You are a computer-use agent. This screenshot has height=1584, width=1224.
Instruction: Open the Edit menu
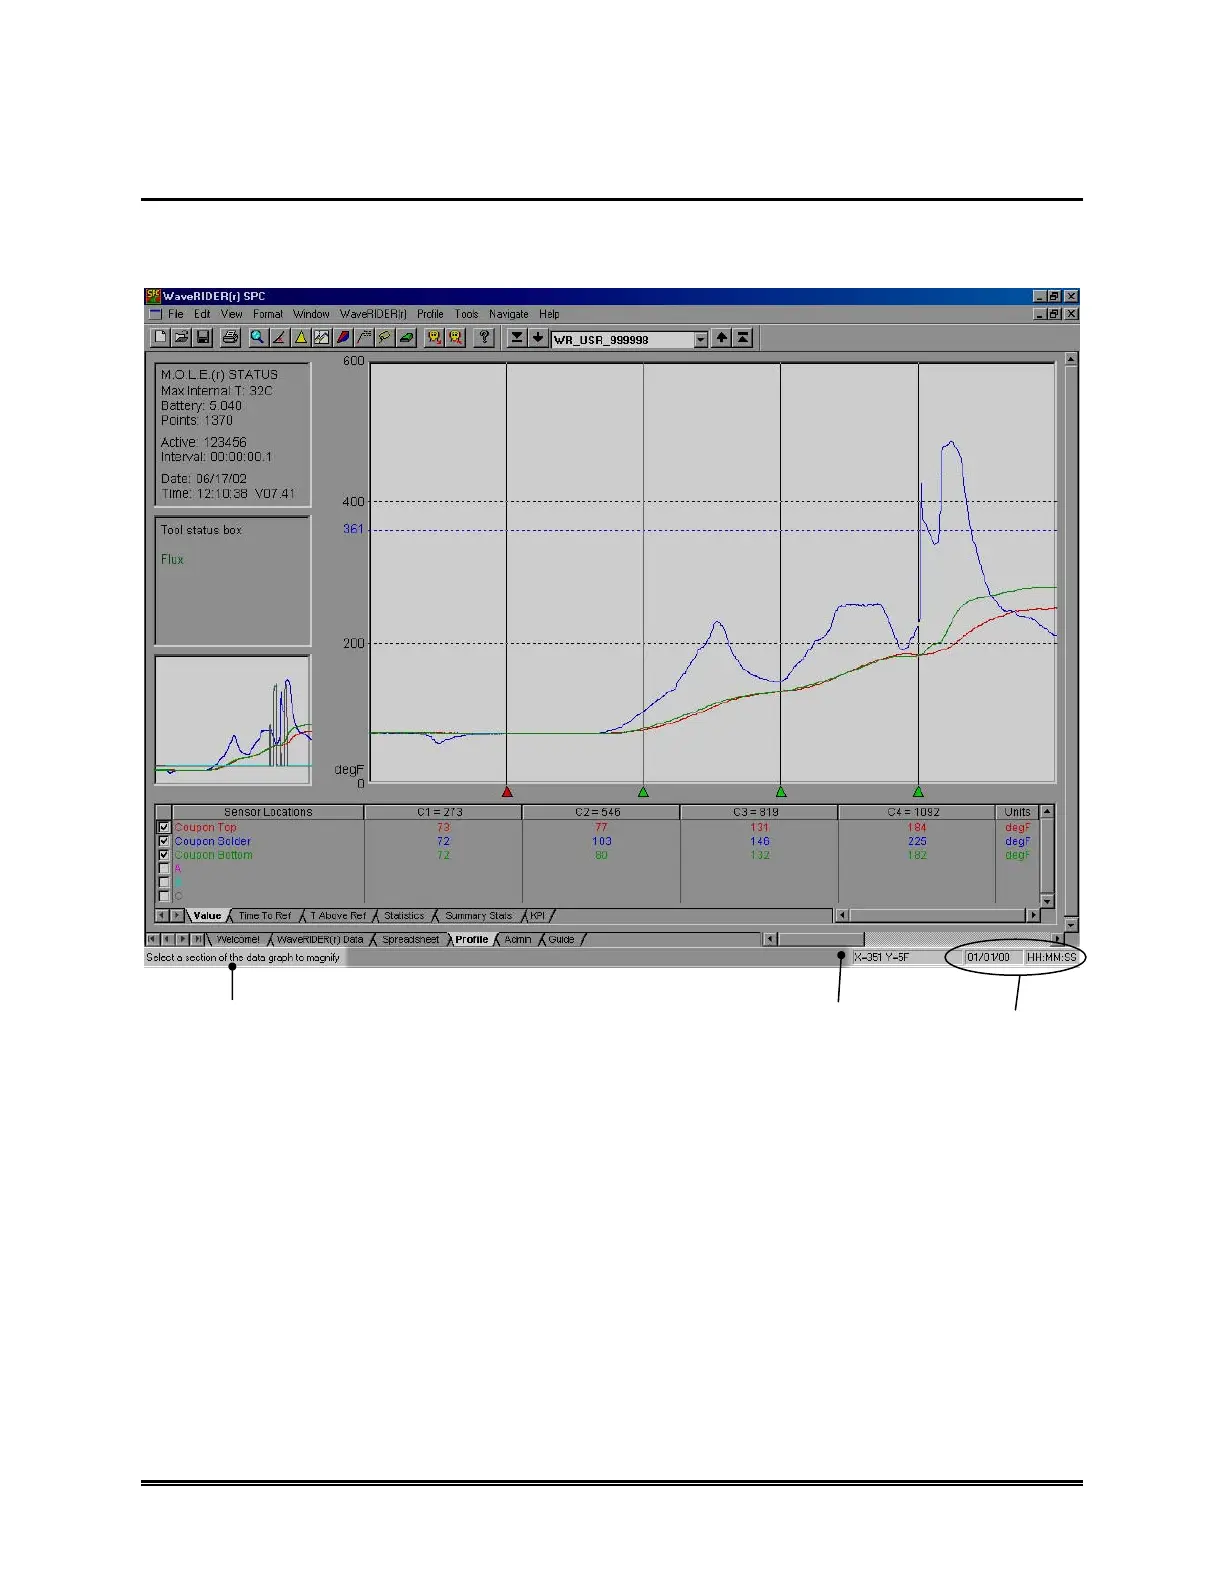coord(202,314)
